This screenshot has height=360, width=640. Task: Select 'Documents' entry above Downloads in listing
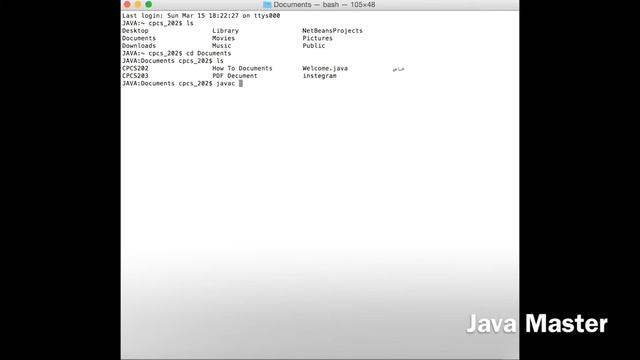[139, 38]
